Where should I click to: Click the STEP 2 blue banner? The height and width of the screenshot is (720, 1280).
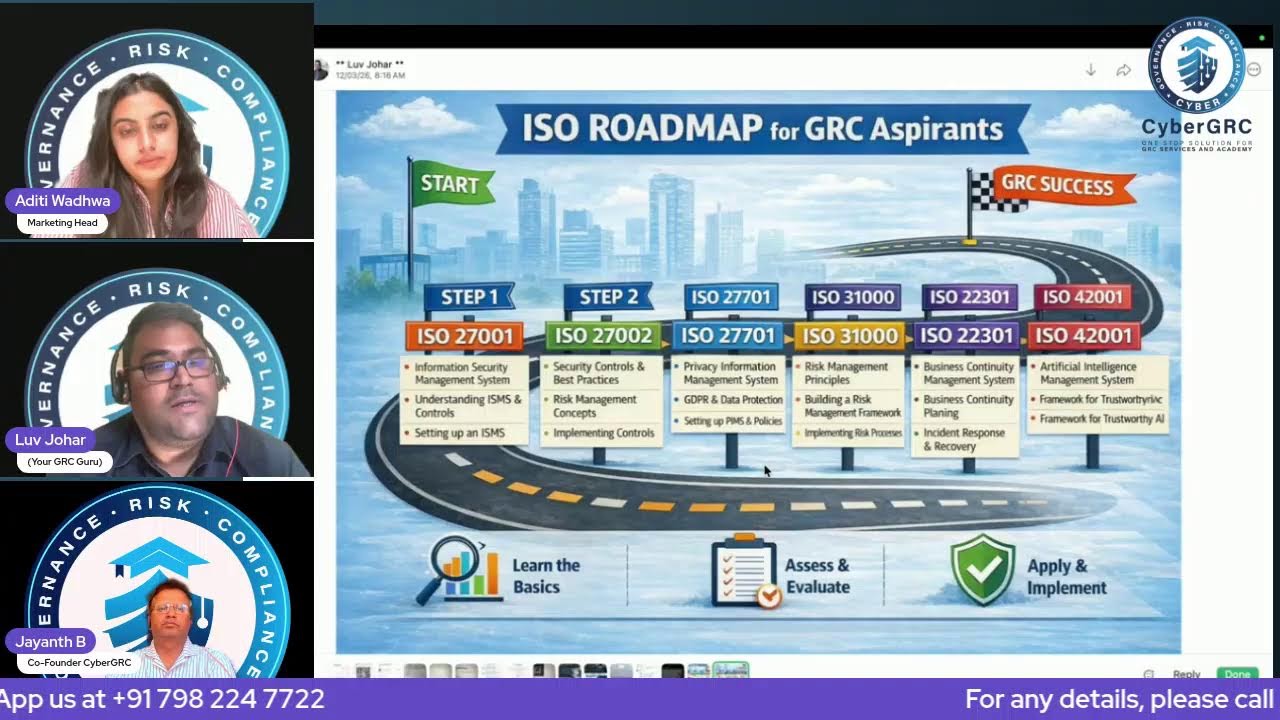608,297
